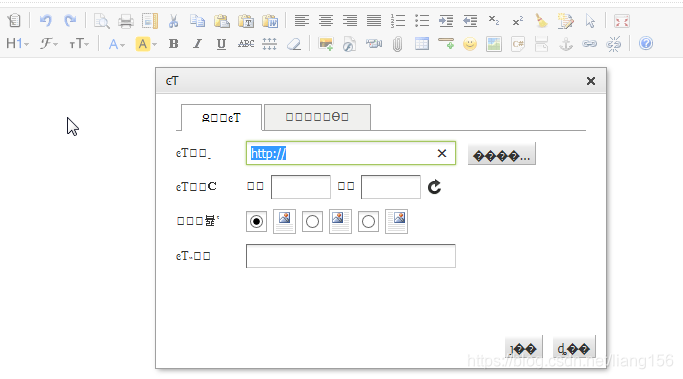
Task: Select the middle alignment radio button
Action: click(312, 222)
